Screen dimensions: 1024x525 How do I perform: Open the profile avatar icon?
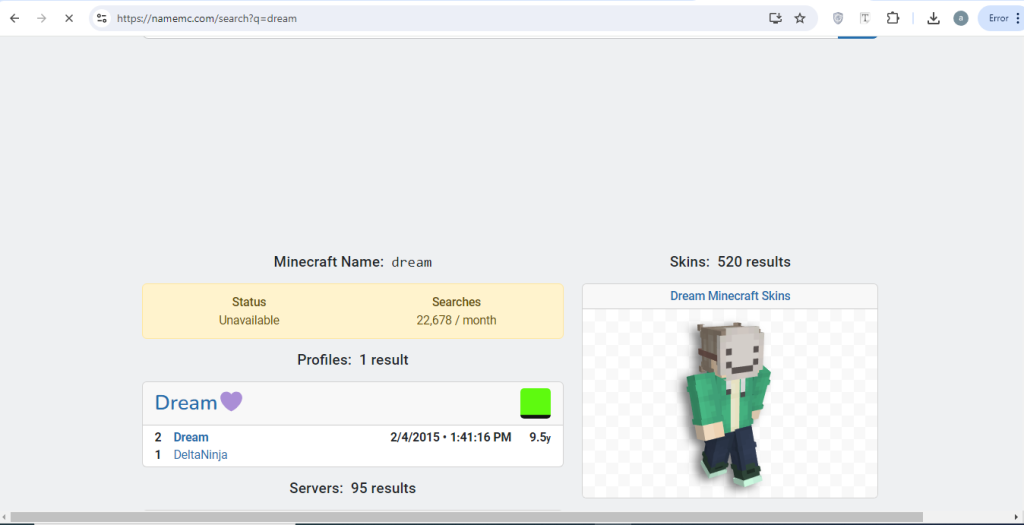pos(960,18)
